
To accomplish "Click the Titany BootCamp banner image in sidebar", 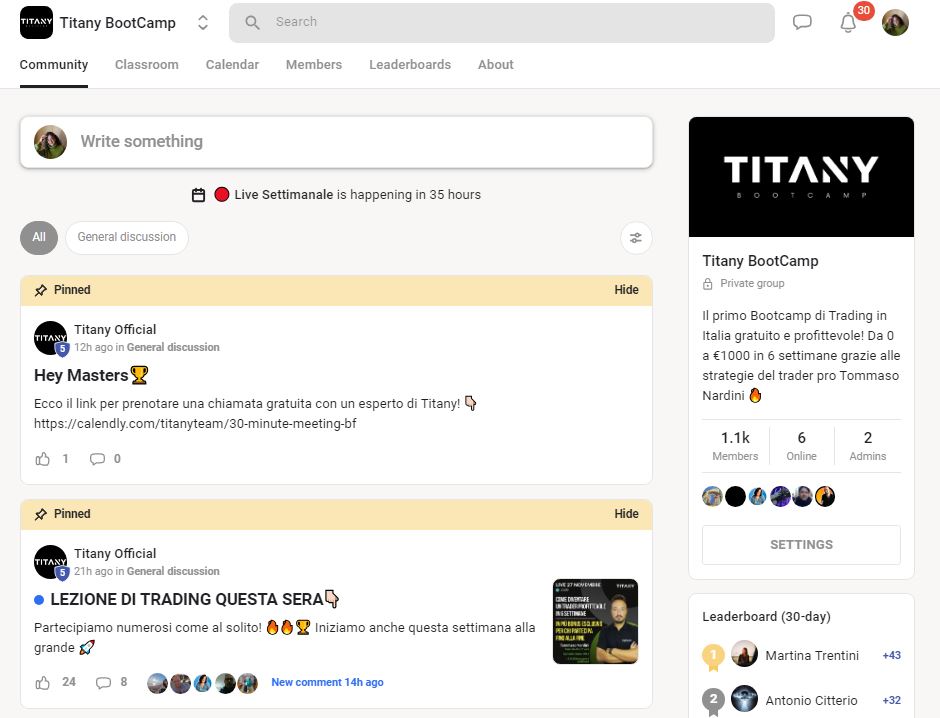I will (x=802, y=177).
